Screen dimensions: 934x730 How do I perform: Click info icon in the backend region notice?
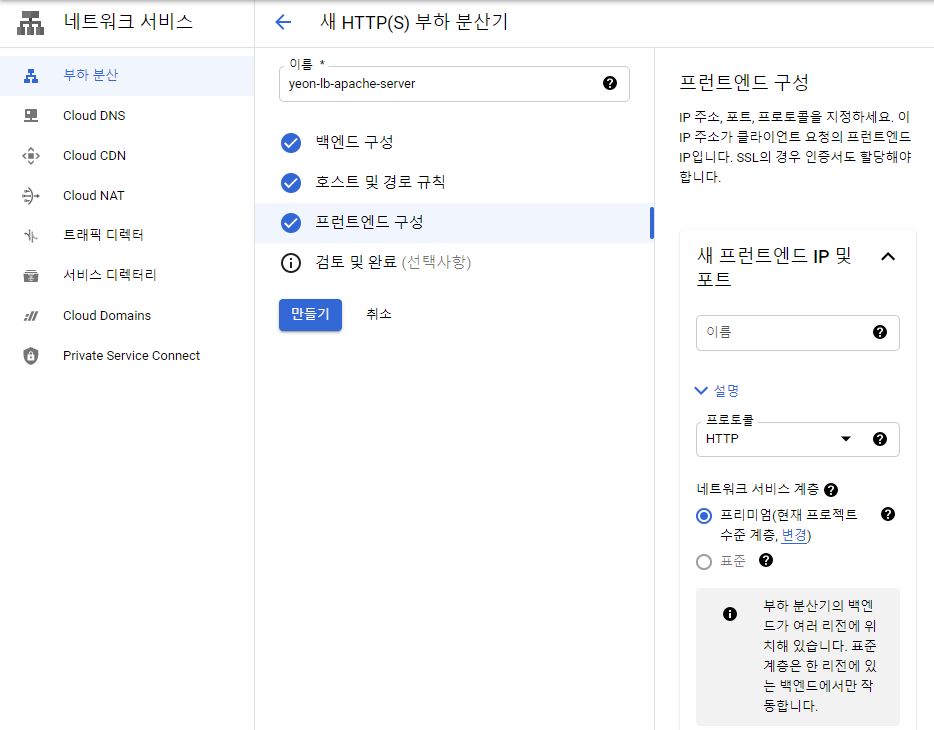point(730,614)
